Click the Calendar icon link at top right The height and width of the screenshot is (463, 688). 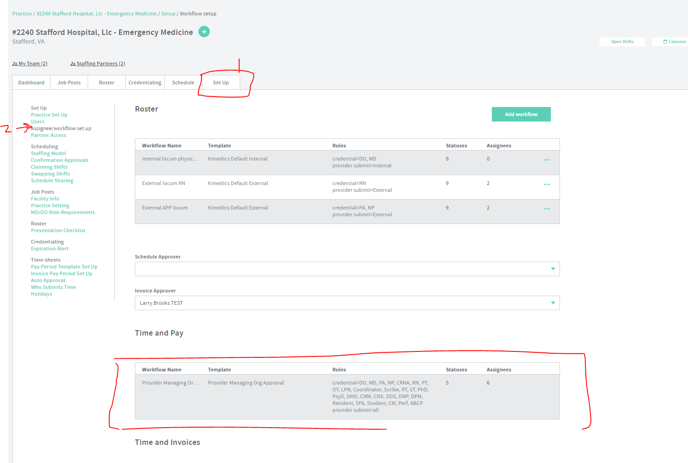click(665, 42)
